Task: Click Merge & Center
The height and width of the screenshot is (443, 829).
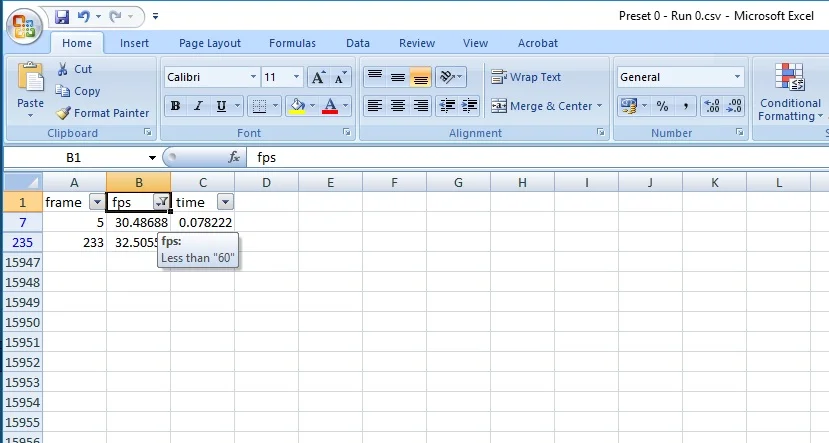Action: click(x=541, y=106)
